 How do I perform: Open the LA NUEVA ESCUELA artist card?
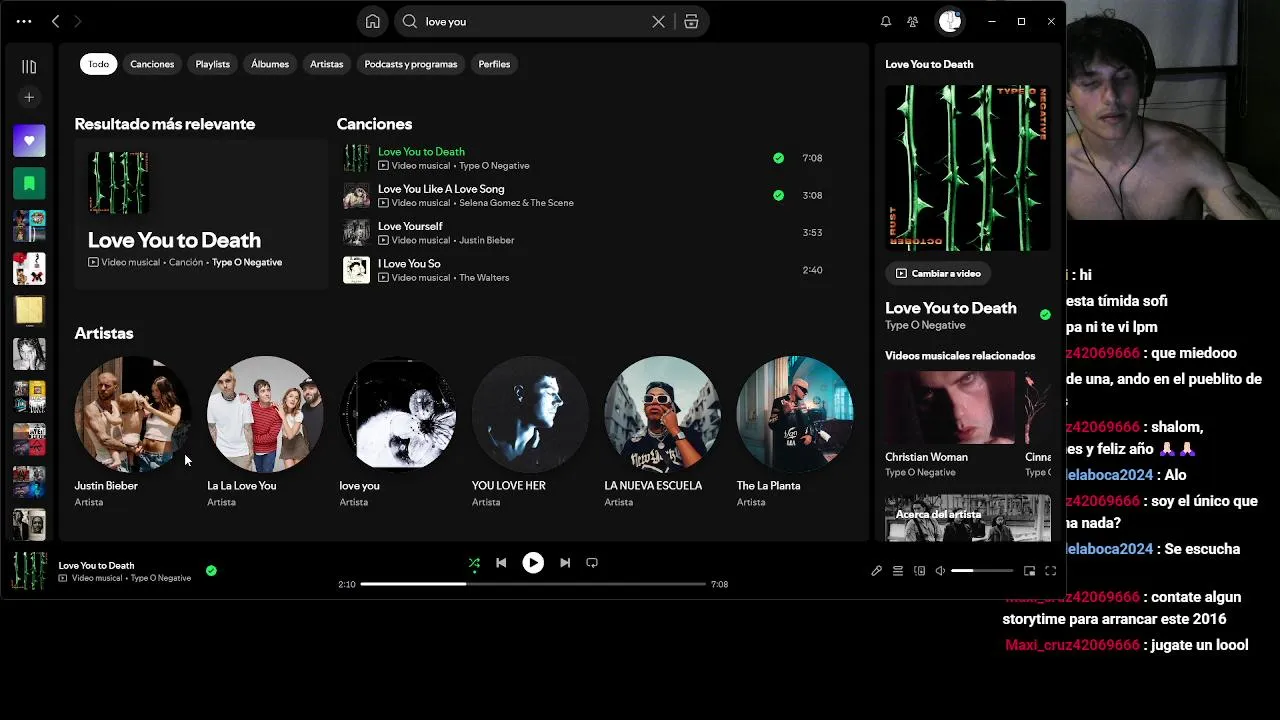click(662, 432)
